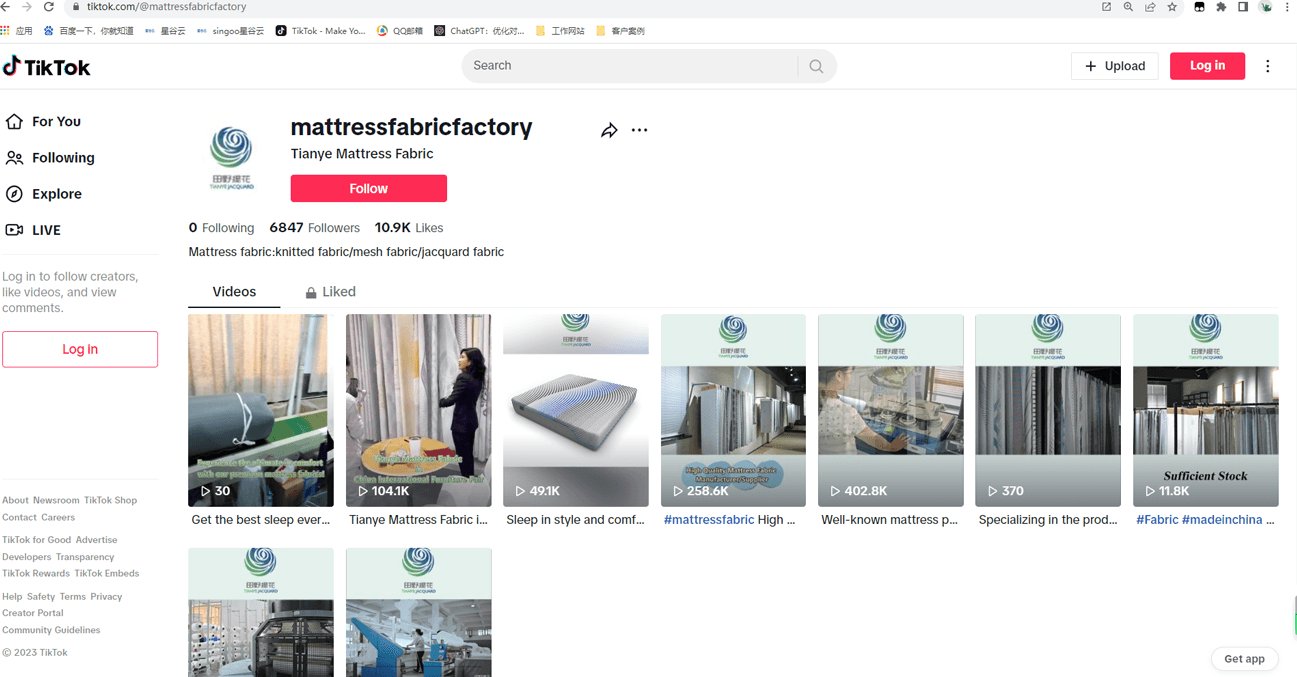Click the 6847 Followers count
1297x677 pixels.
(314, 228)
